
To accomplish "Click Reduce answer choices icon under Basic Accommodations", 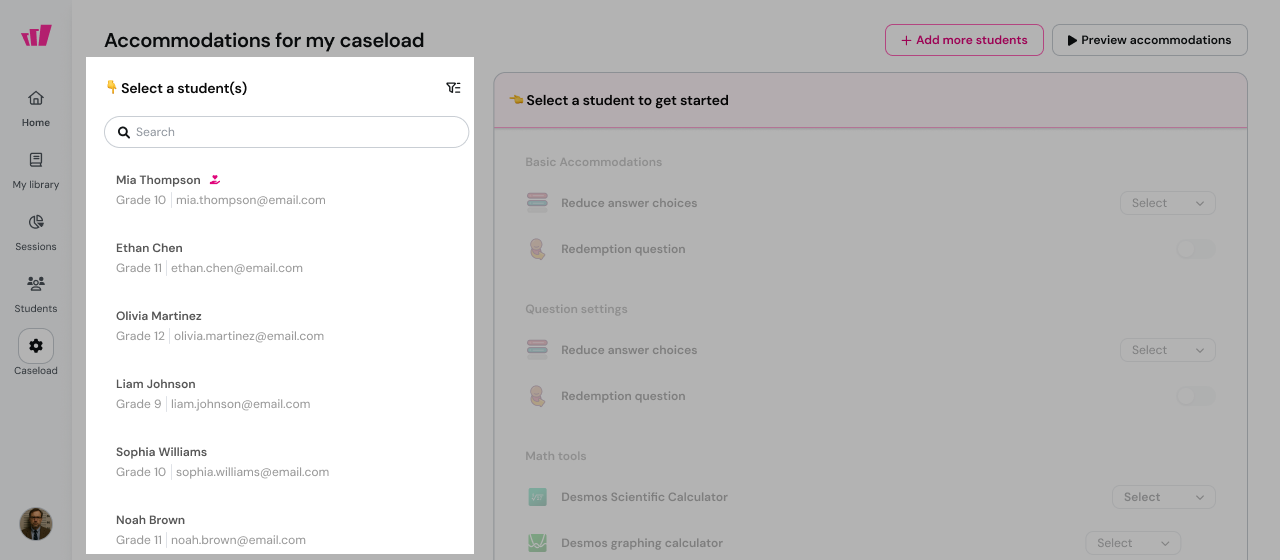I will (538, 203).
